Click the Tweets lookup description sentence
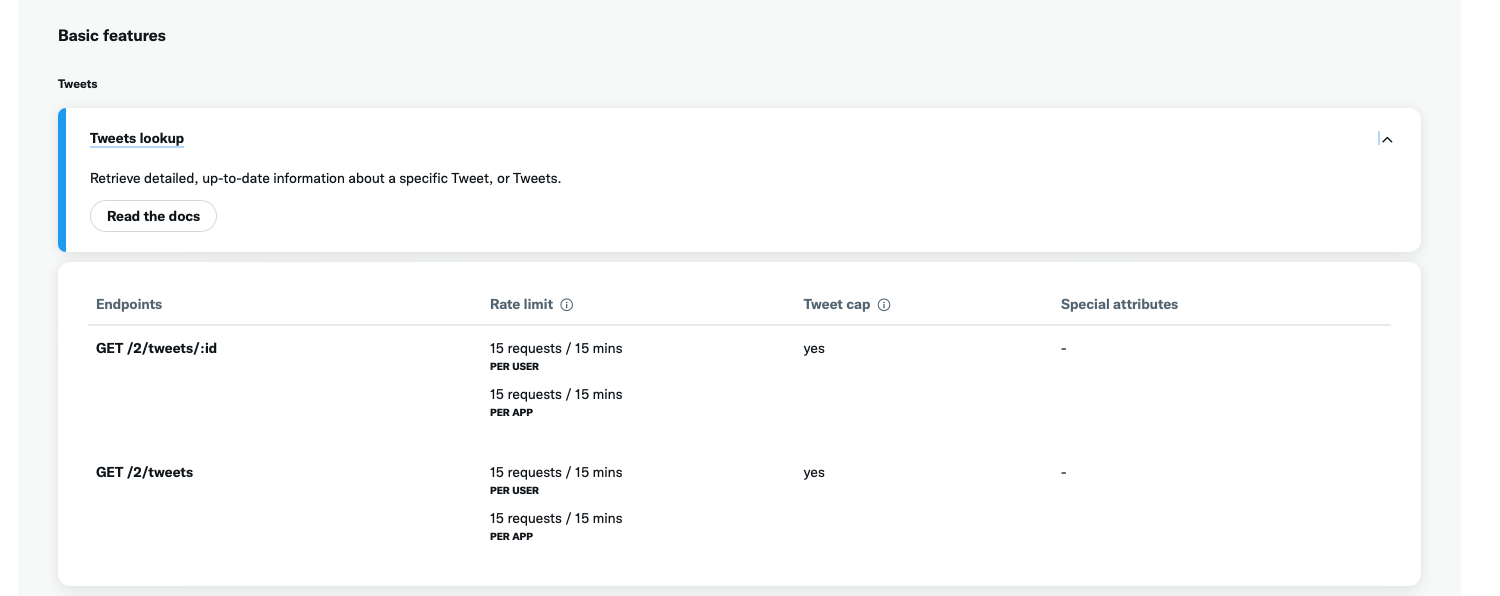 click(x=325, y=179)
